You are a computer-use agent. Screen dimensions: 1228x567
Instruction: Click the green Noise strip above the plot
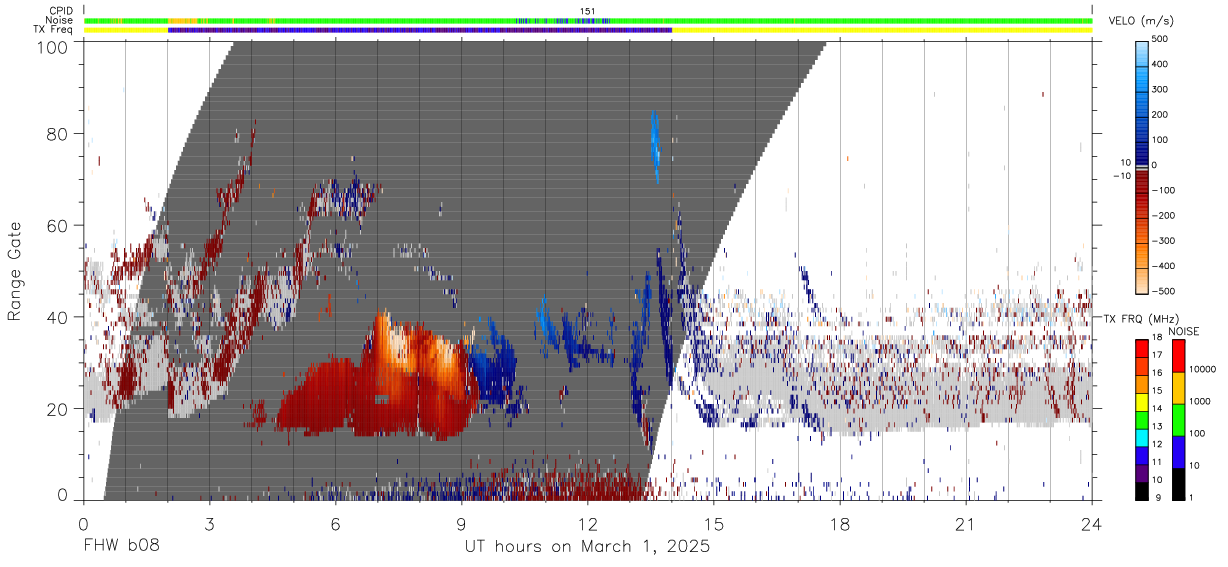[x=588, y=20]
